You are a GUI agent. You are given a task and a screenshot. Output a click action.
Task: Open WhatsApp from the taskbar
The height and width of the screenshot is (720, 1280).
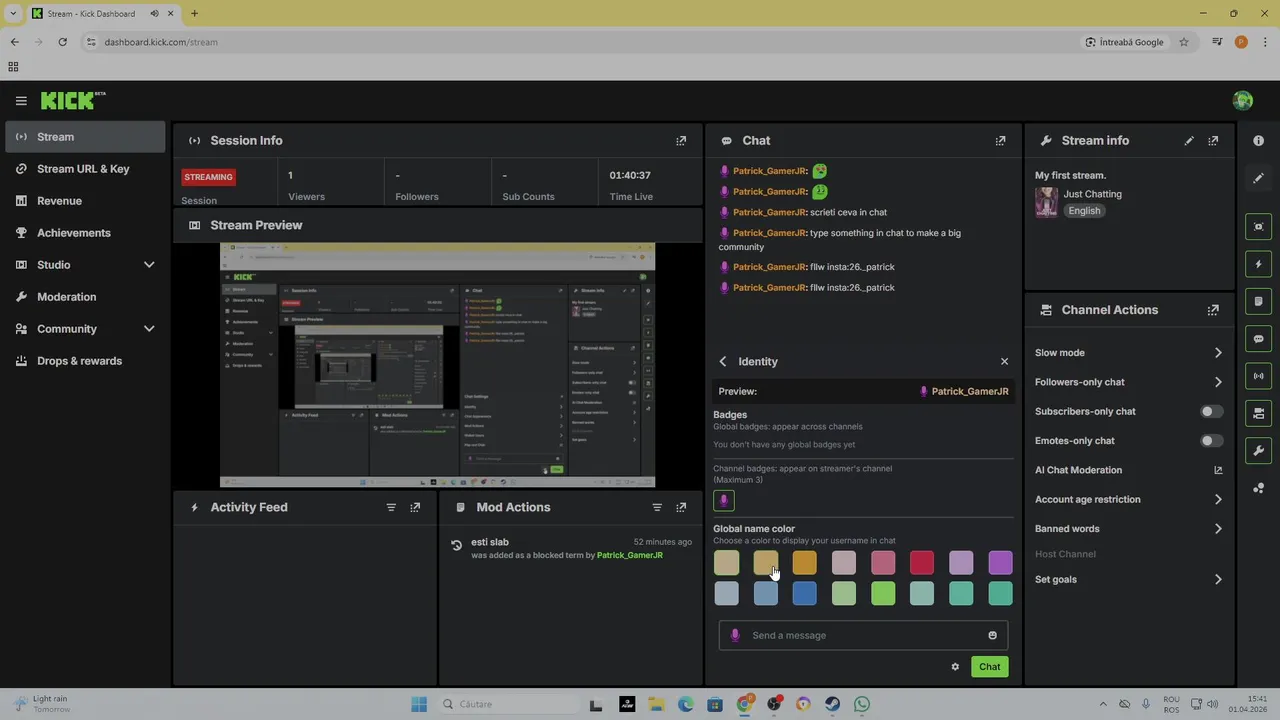(862, 704)
